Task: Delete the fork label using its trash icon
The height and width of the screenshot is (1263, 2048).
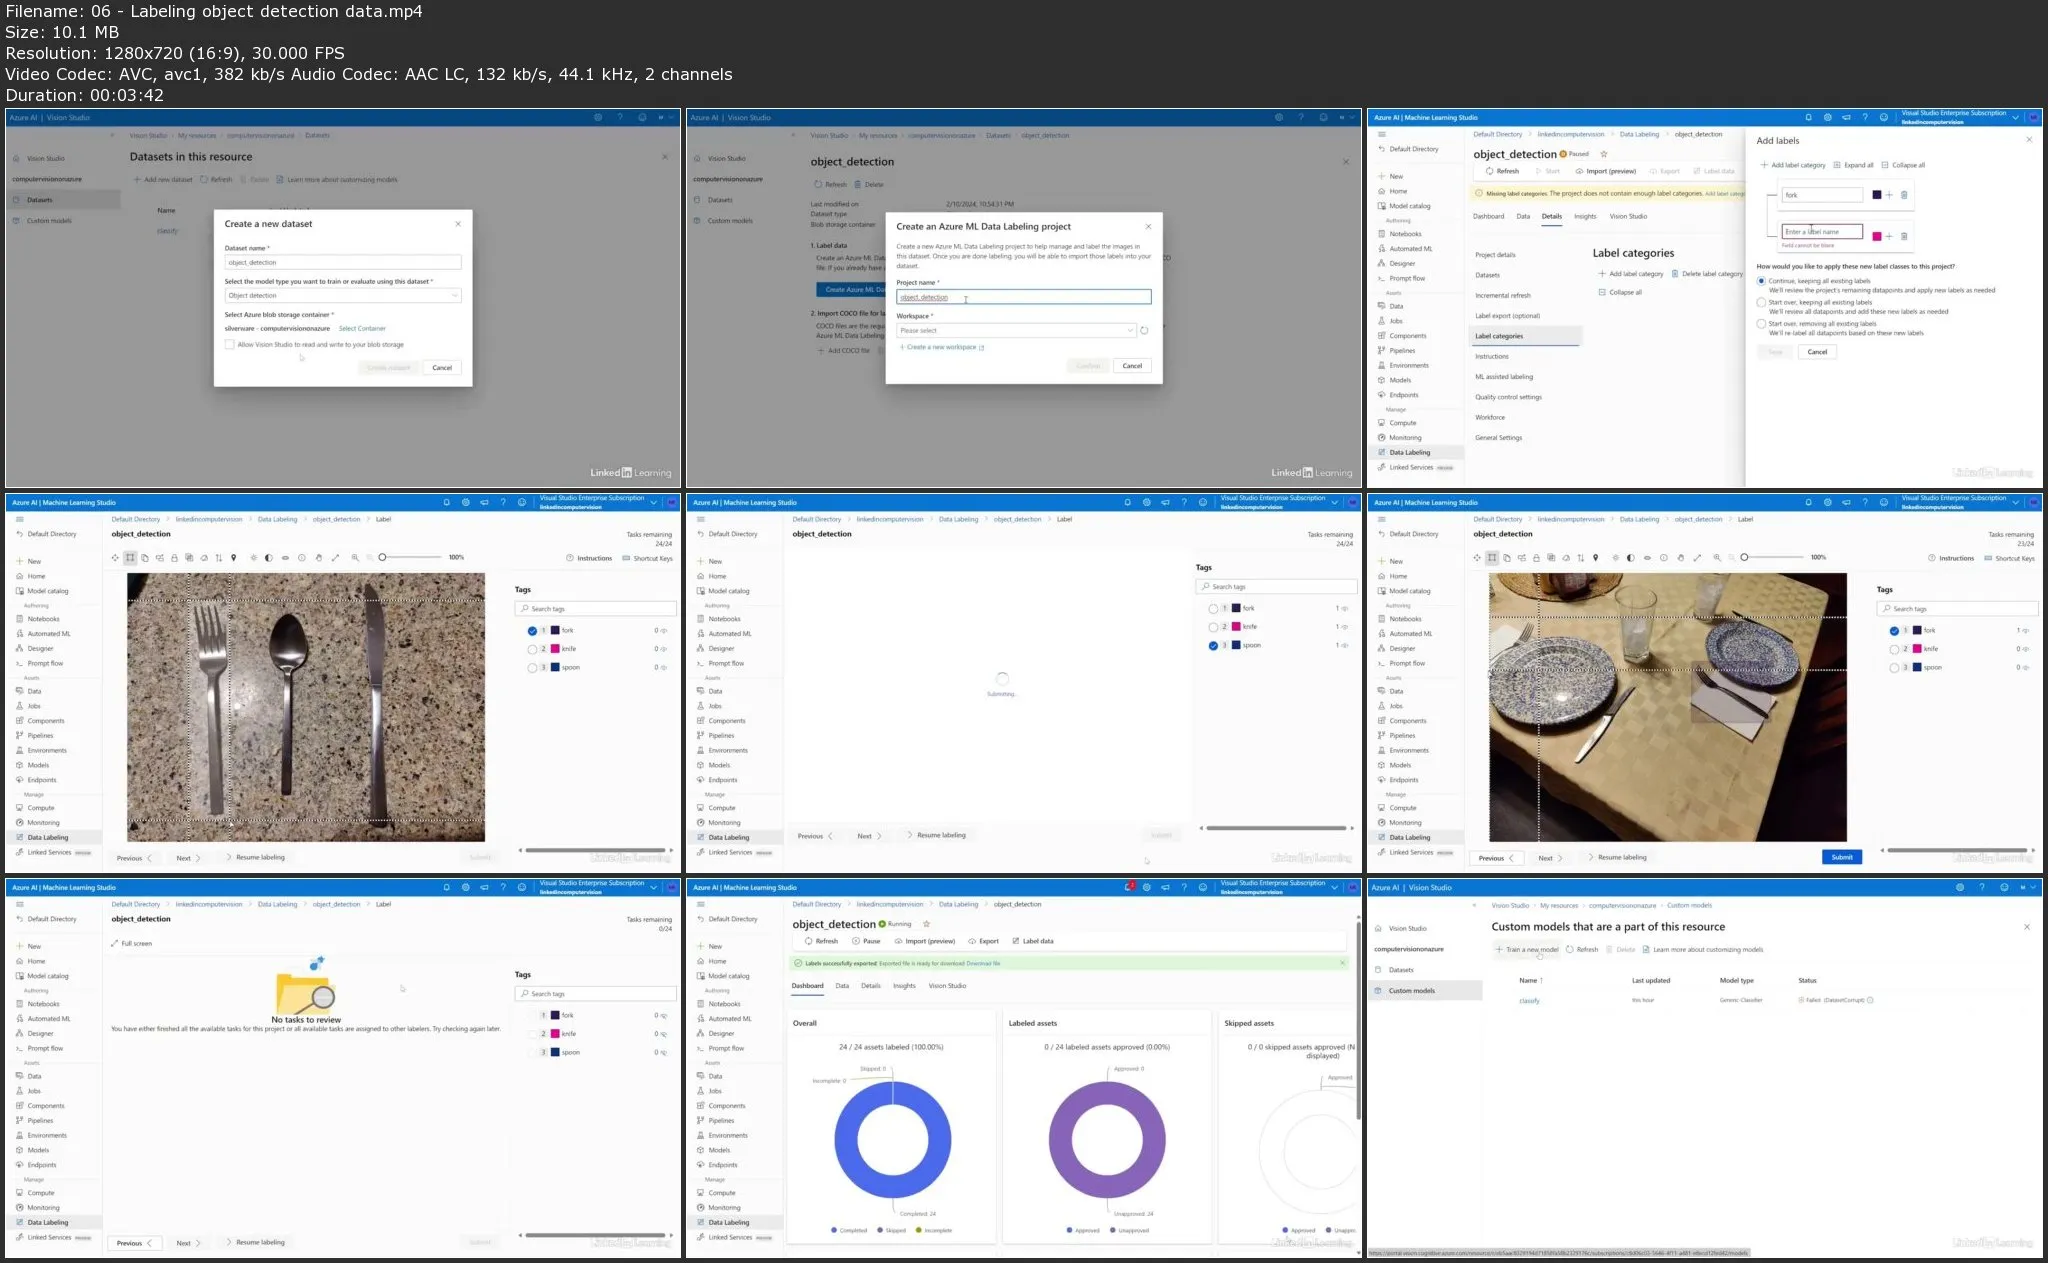Action: [1904, 195]
